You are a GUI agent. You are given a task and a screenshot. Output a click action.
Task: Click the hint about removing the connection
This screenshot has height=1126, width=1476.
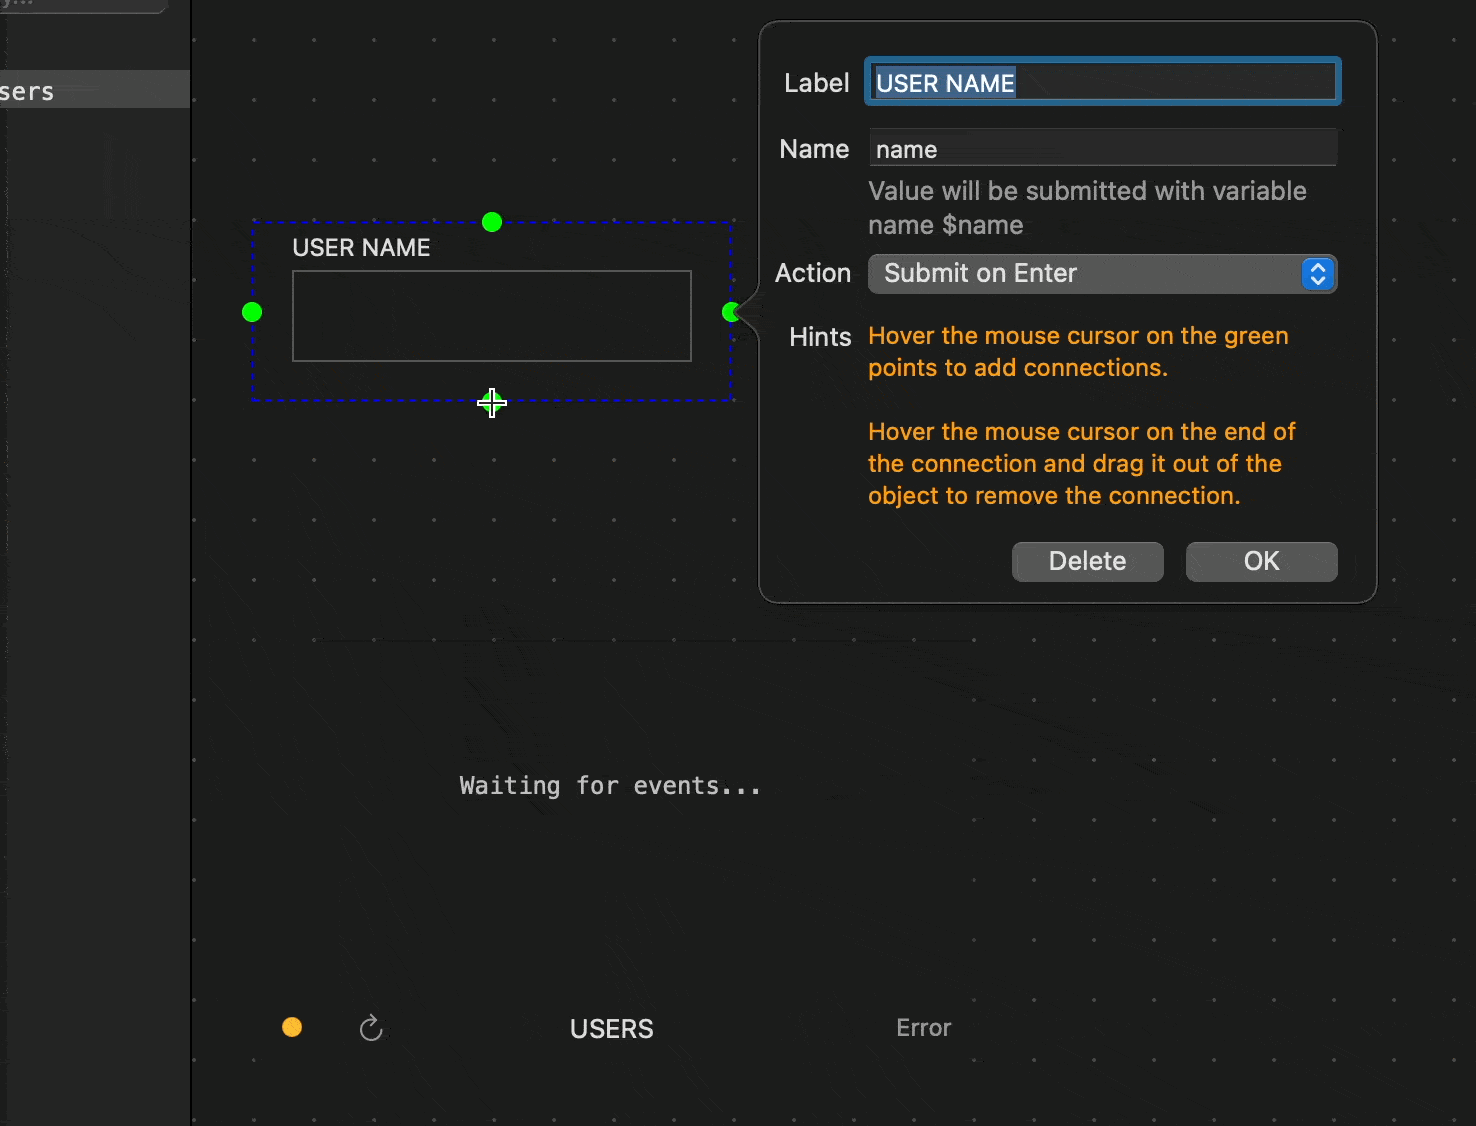tap(1081, 464)
